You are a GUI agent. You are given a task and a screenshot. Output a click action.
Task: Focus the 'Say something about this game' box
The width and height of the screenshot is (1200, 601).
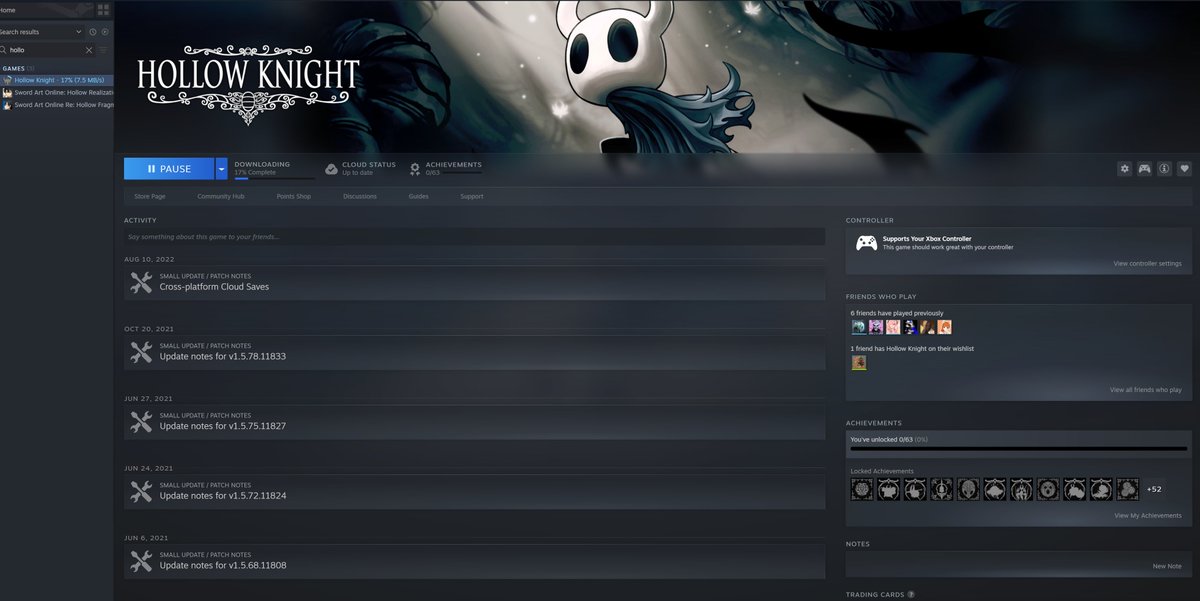tap(474, 237)
